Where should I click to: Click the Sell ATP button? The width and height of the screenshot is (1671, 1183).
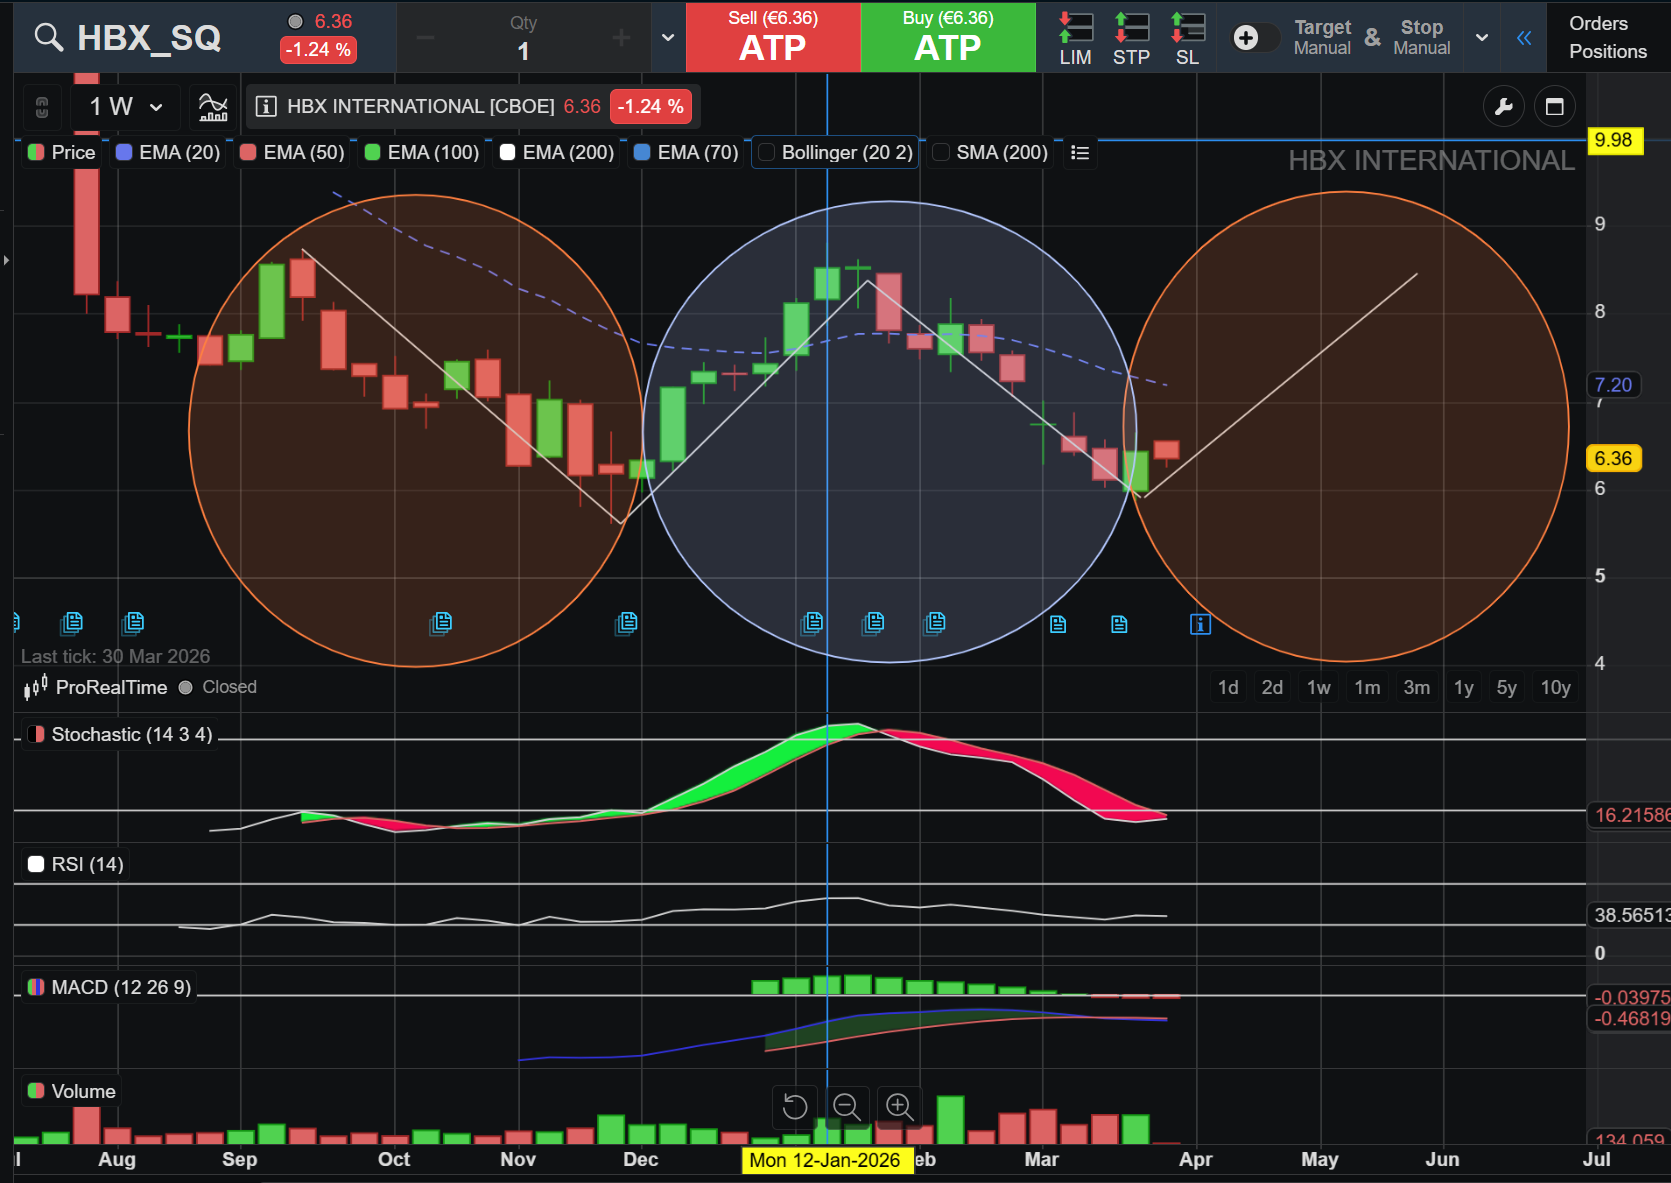tap(773, 37)
